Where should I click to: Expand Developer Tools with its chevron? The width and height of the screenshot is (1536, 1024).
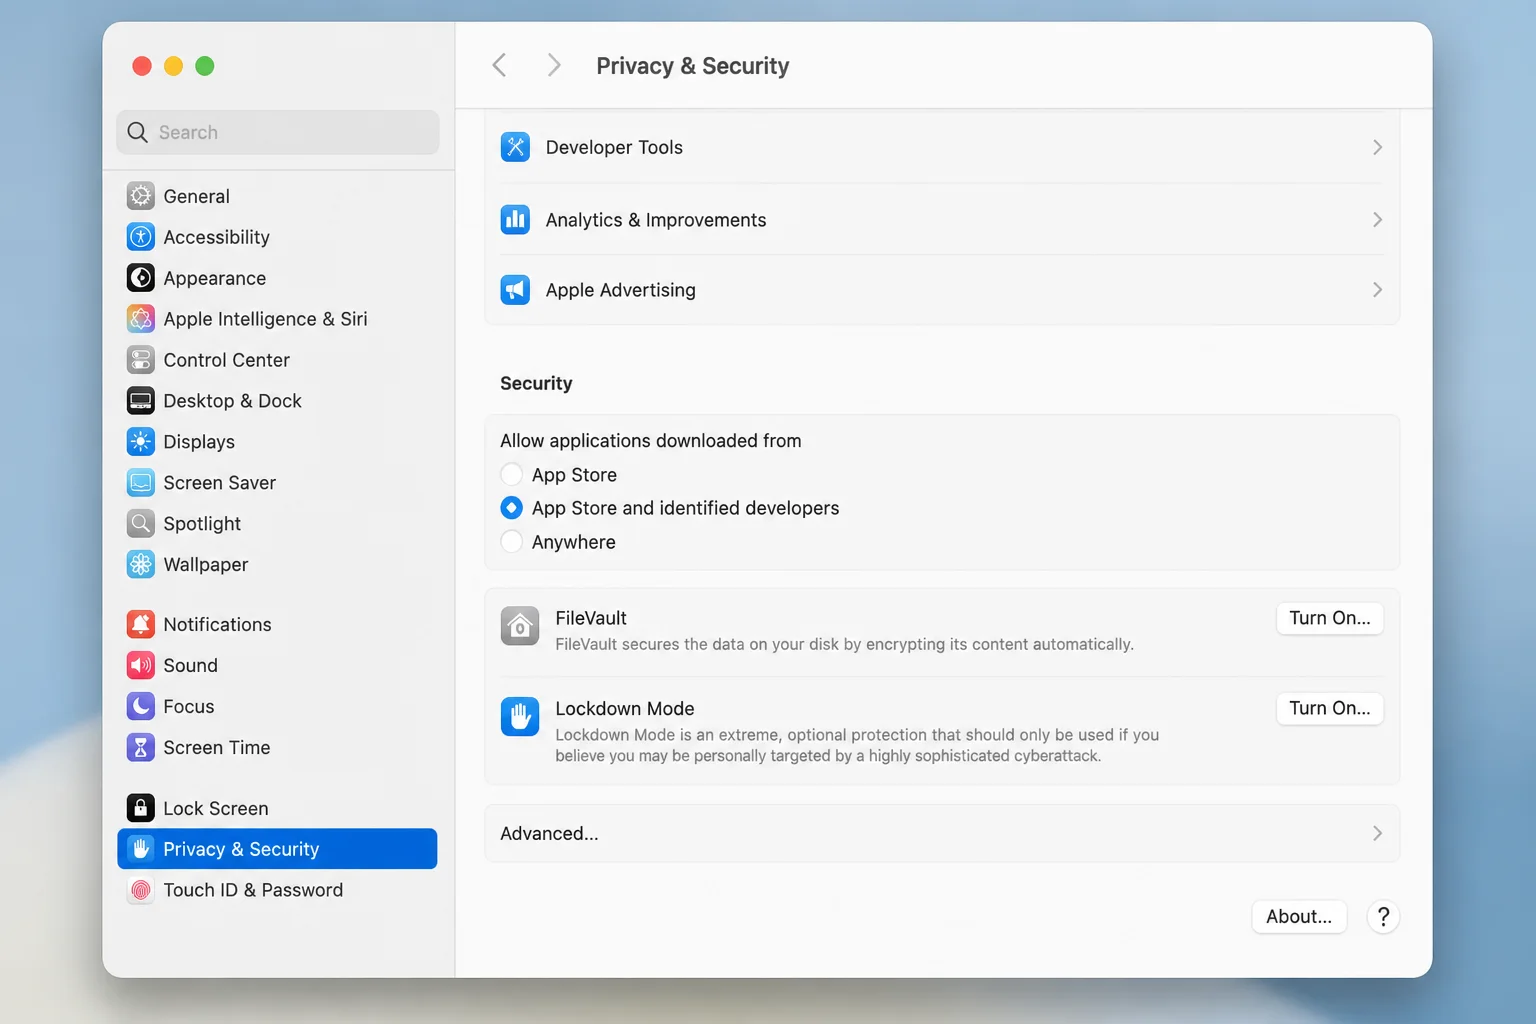tap(1377, 147)
